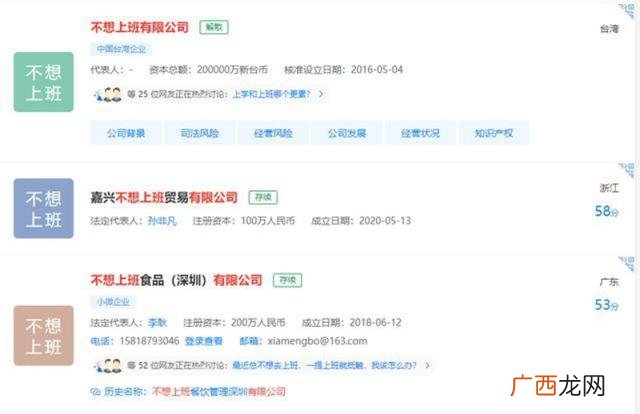This screenshot has height=414, width=640.
Task: Click history name 不想上班餐饮管理深圳有限公司
Action: click(x=219, y=392)
